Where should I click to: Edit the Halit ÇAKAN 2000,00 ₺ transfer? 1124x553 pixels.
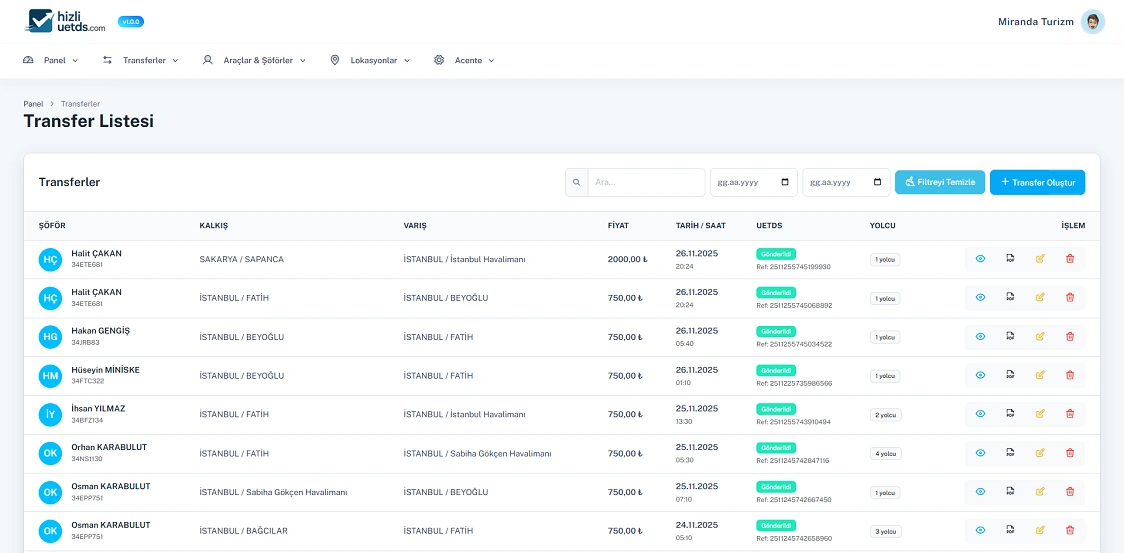tap(1040, 259)
